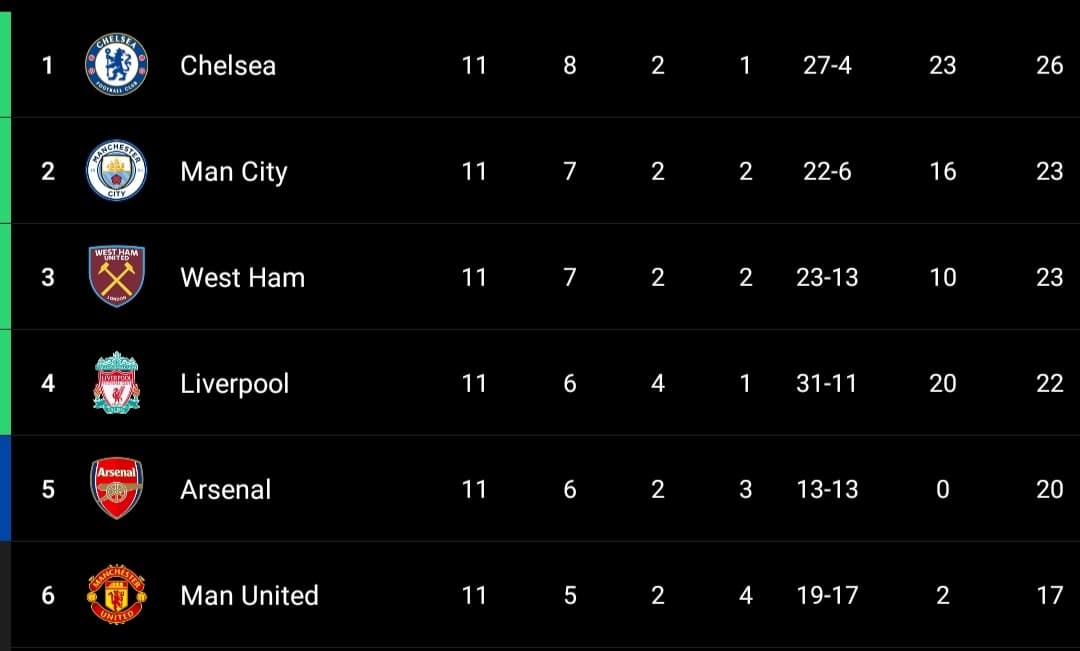Select Man United's 19-17 goals record
Image resolution: width=1080 pixels, height=651 pixels.
tap(827, 596)
